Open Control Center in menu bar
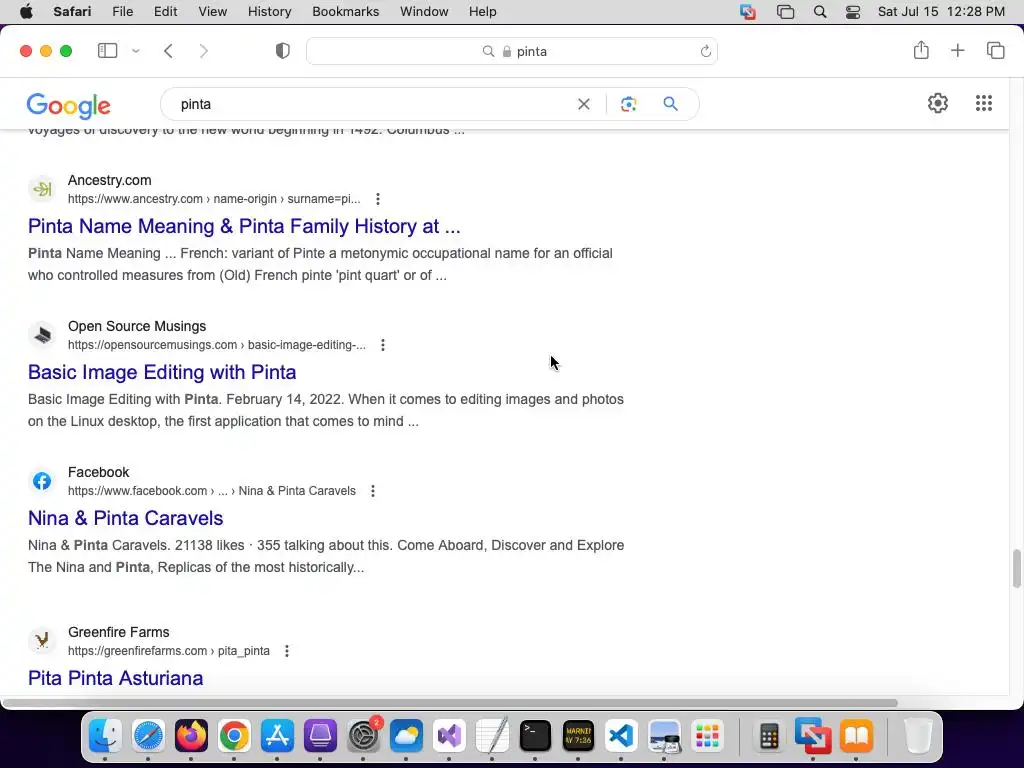This screenshot has width=1024, height=768. coord(853,12)
